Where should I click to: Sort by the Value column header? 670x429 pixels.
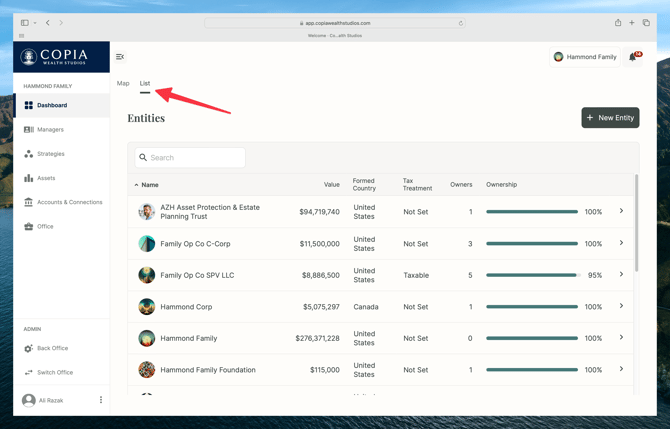[332, 185]
